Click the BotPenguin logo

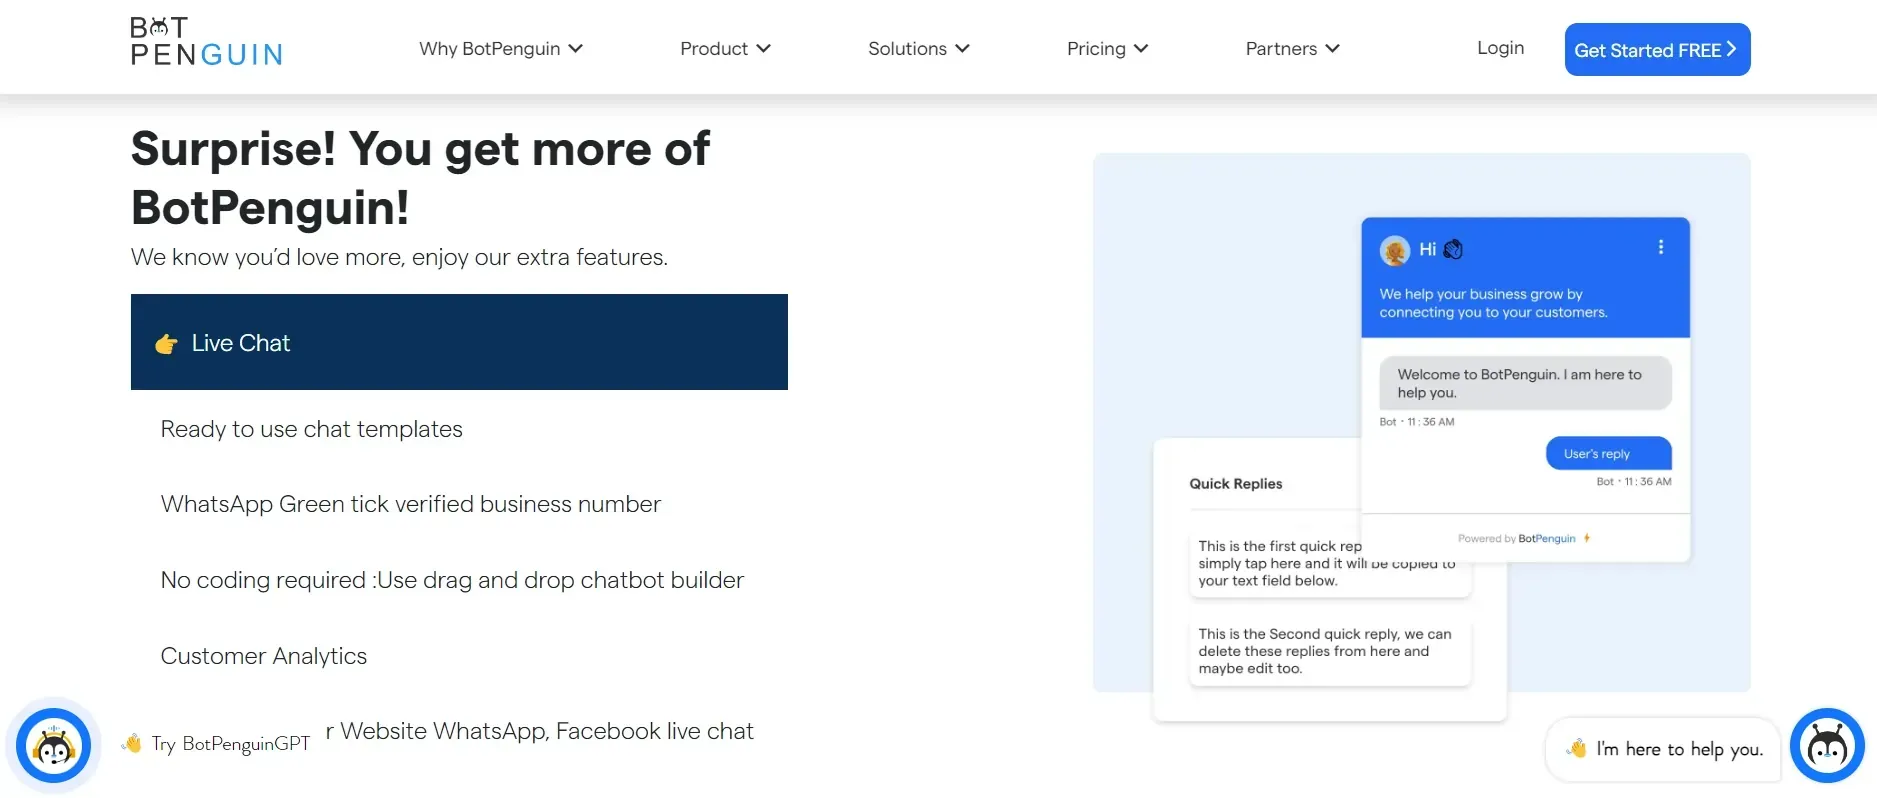[206, 42]
